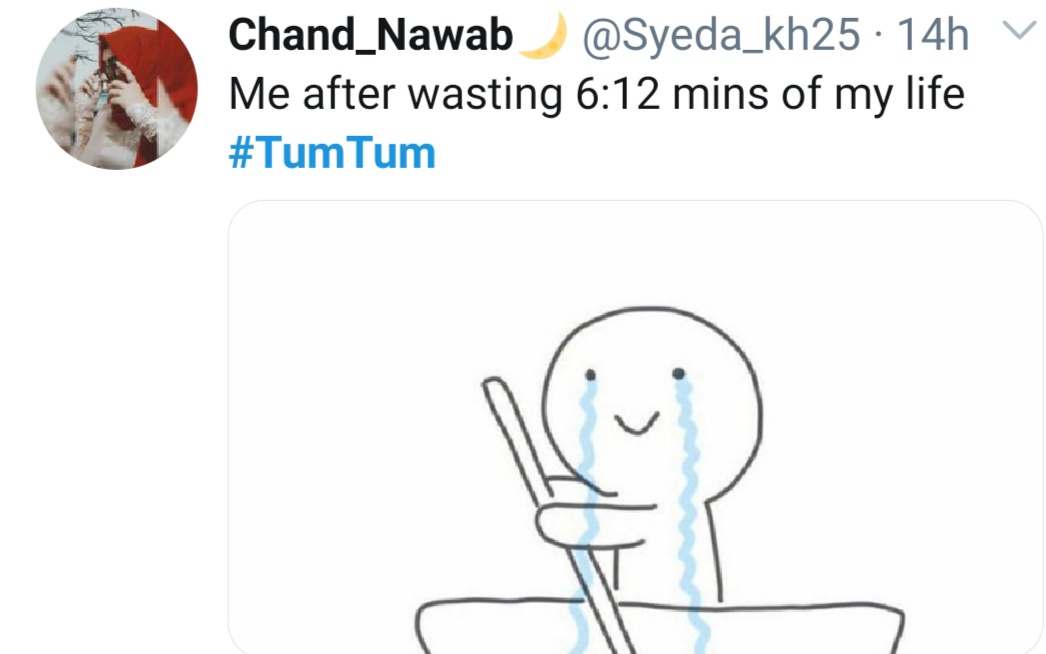This screenshot has width=1046, height=654.
Task: Open the tweet text about wasting 6:12 mins
Action: click(596, 94)
